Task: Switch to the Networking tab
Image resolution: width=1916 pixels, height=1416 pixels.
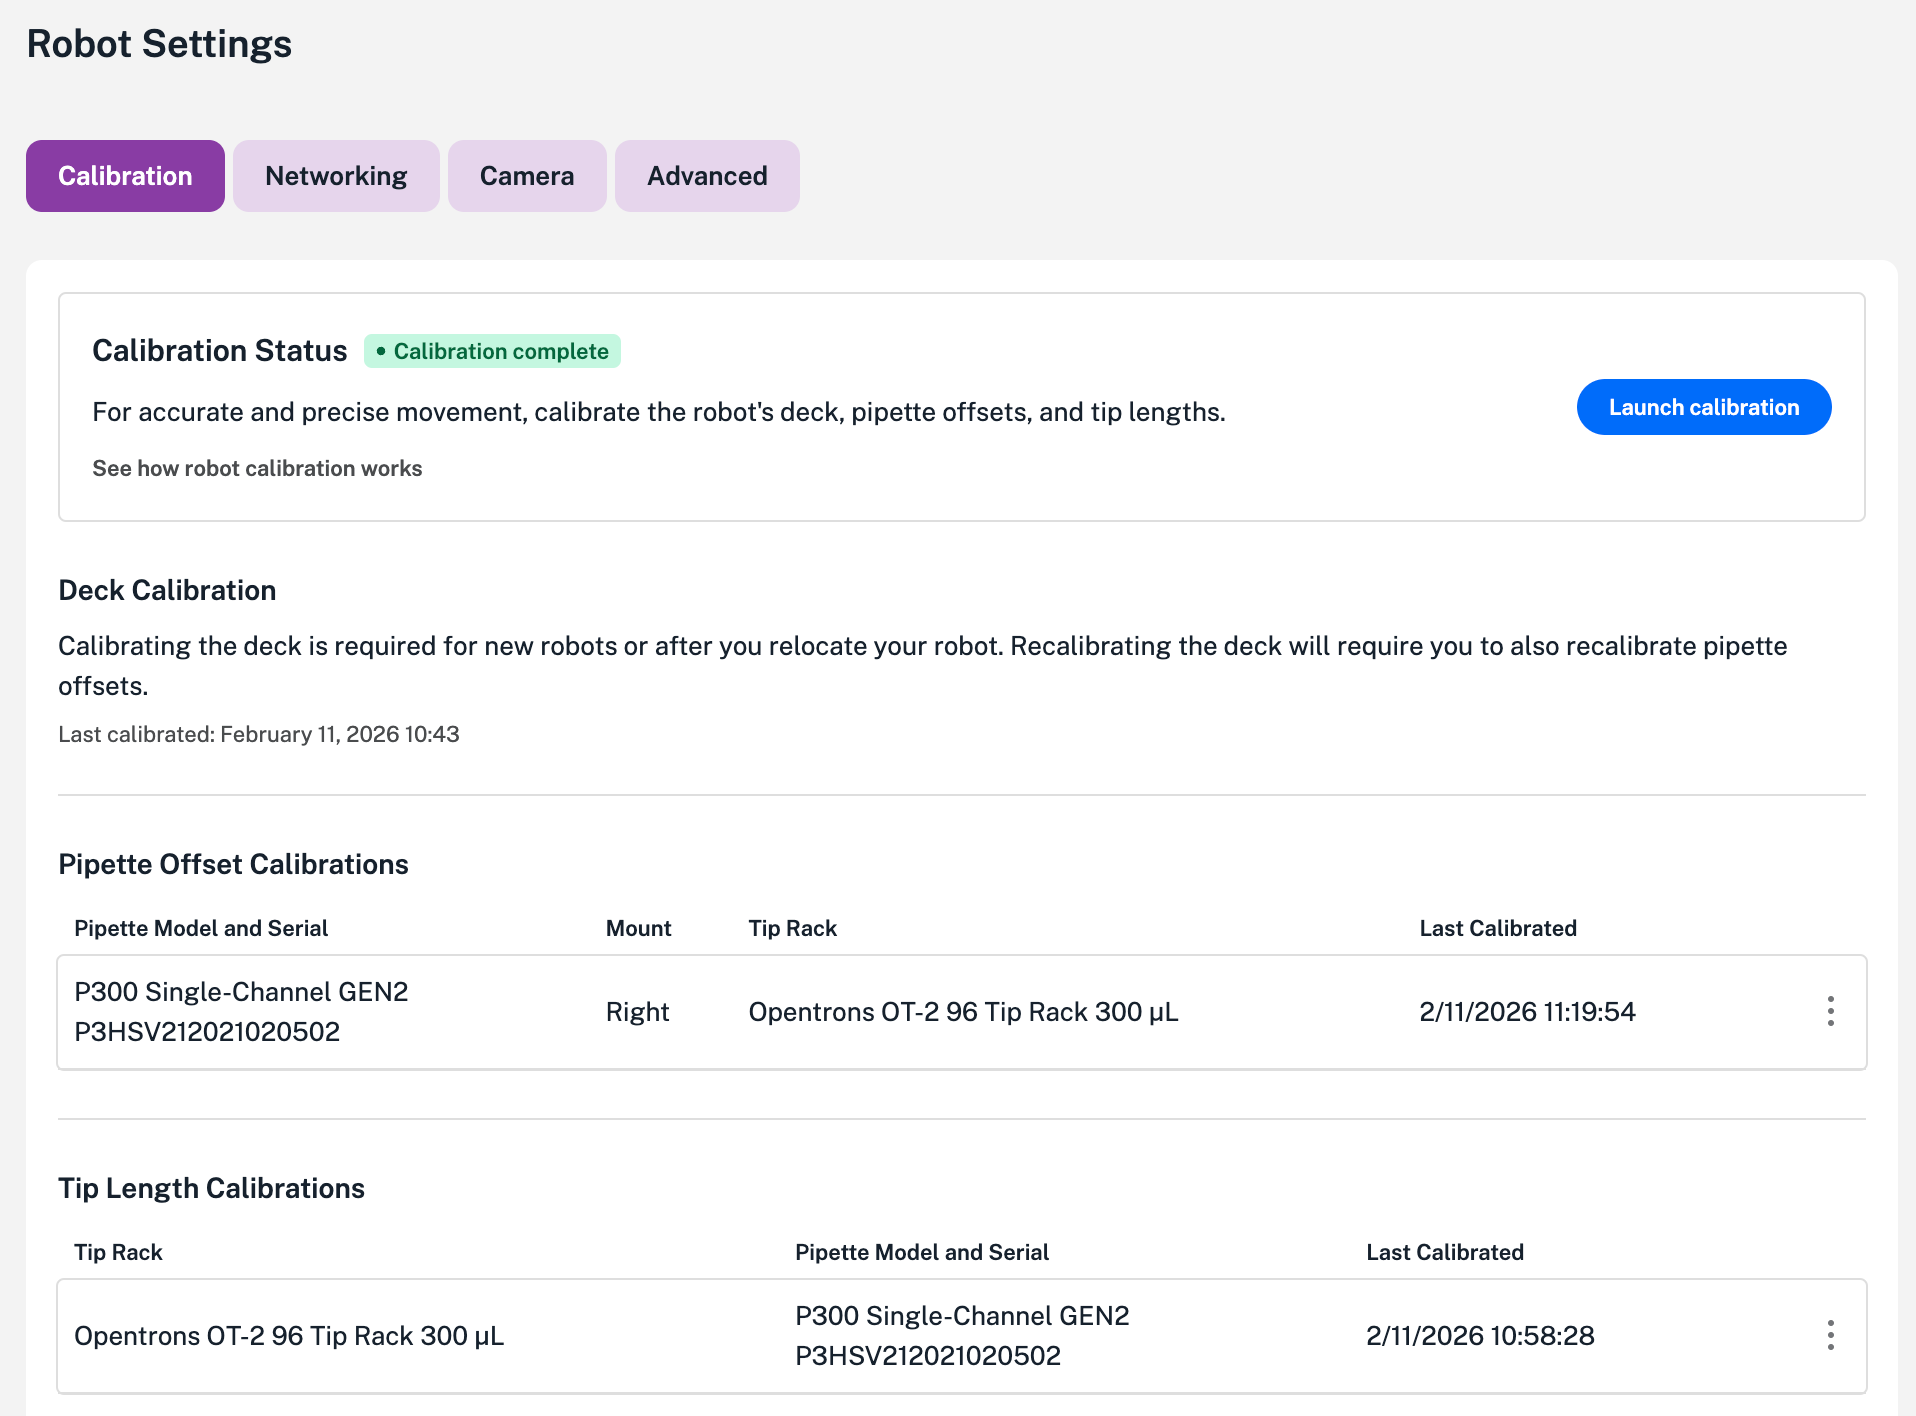Action: [336, 176]
